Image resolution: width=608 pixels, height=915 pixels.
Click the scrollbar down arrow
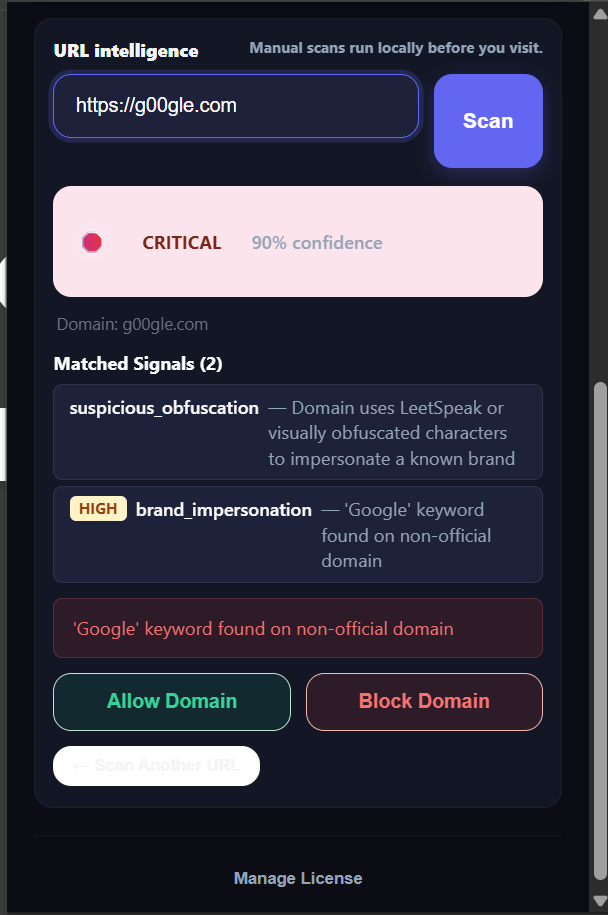click(x=600, y=900)
